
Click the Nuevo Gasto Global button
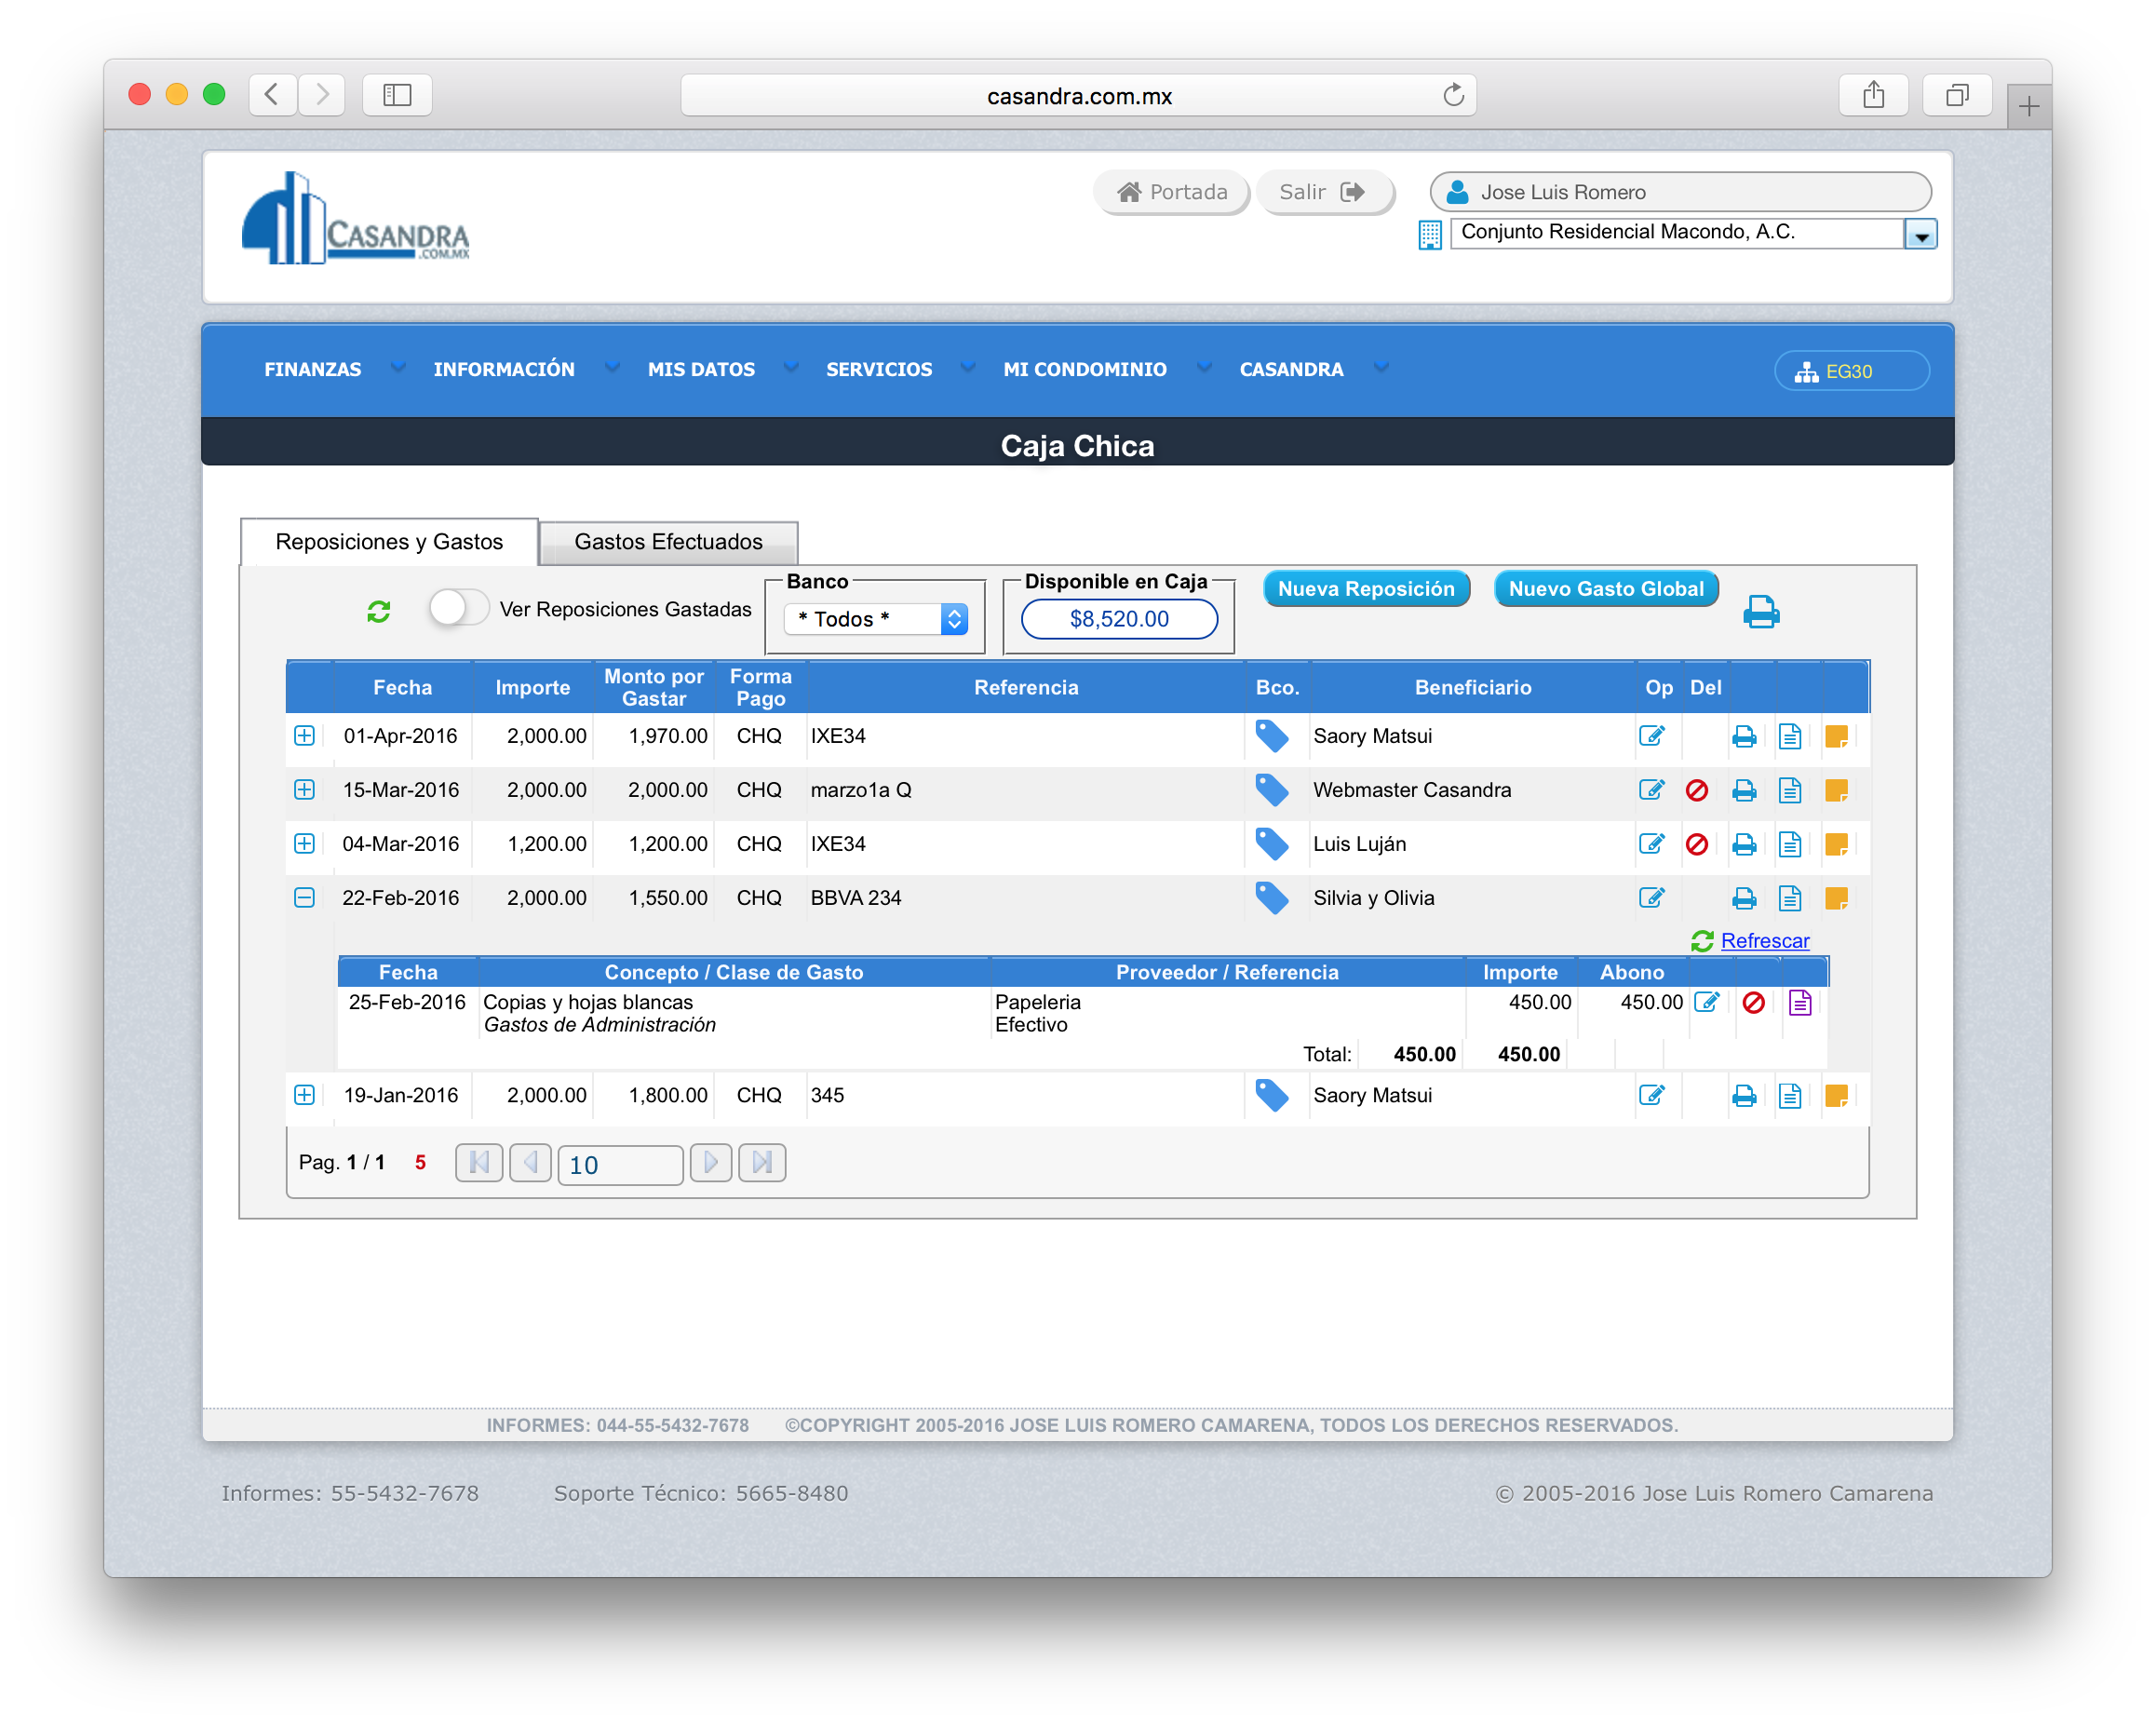pyautogui.click(x=1606, y=589)
